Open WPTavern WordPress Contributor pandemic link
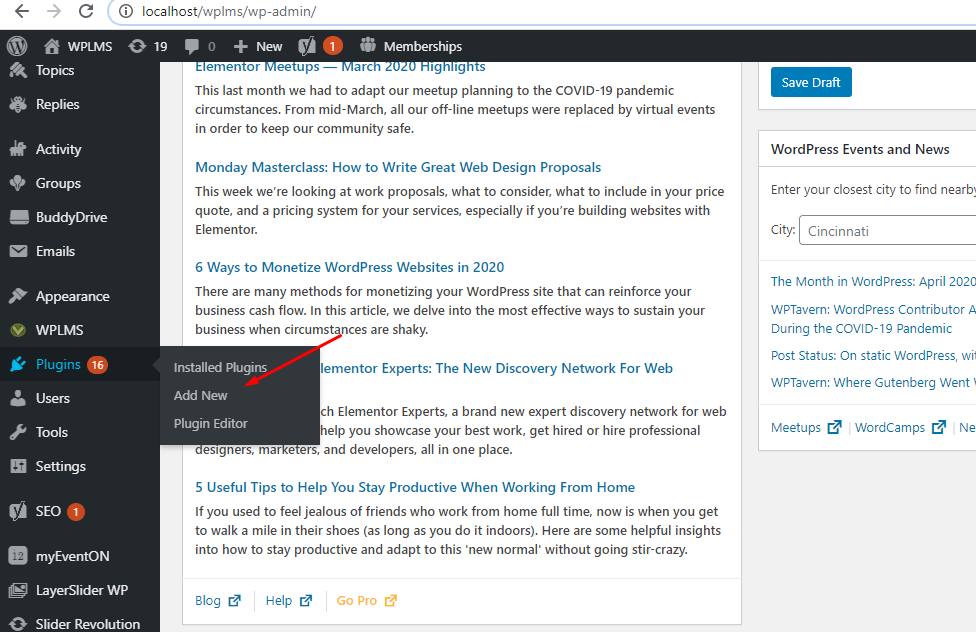Viewport: 976px width, 632px height. point(873,319)
